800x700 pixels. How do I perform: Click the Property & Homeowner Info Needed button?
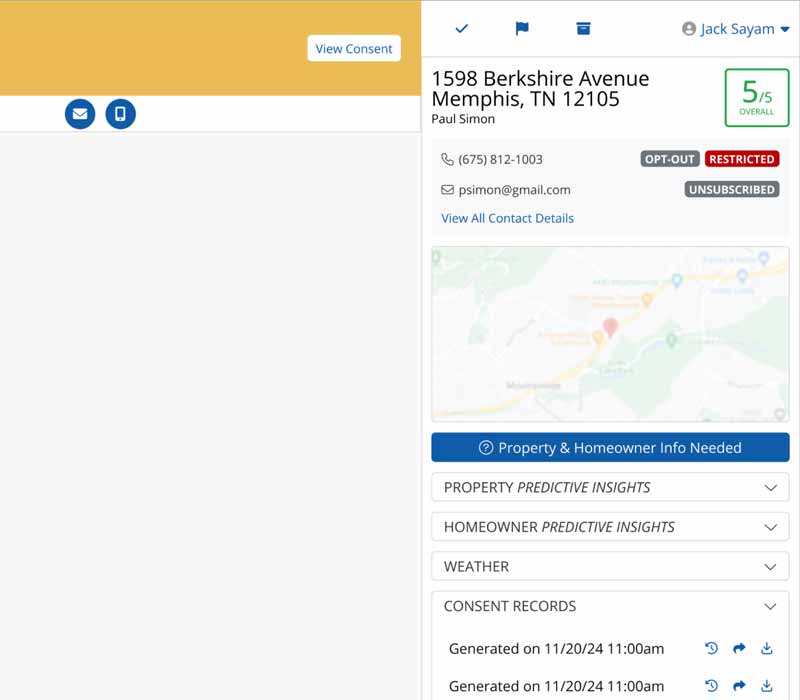tap(610, 447)
